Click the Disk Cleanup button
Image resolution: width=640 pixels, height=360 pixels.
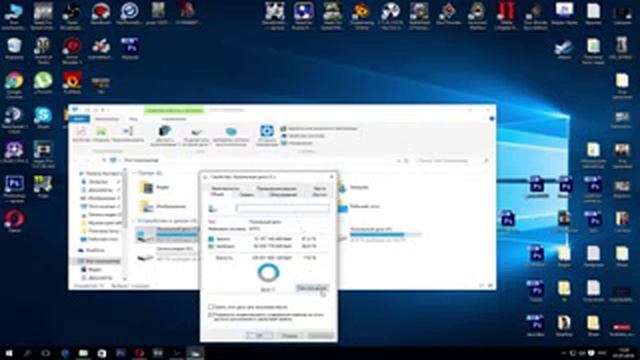311,288
